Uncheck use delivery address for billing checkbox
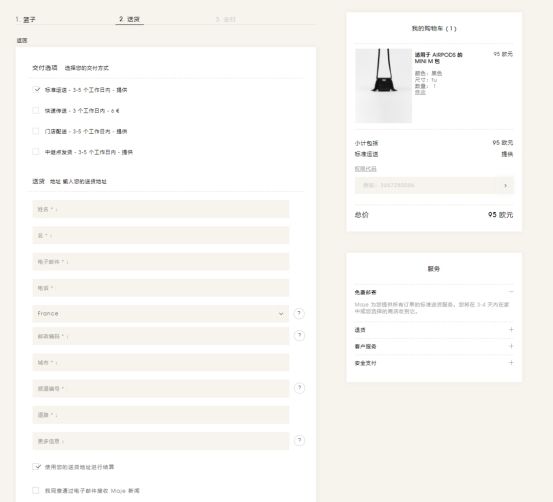Screen dimensions: 553x502 coord(36,467)
